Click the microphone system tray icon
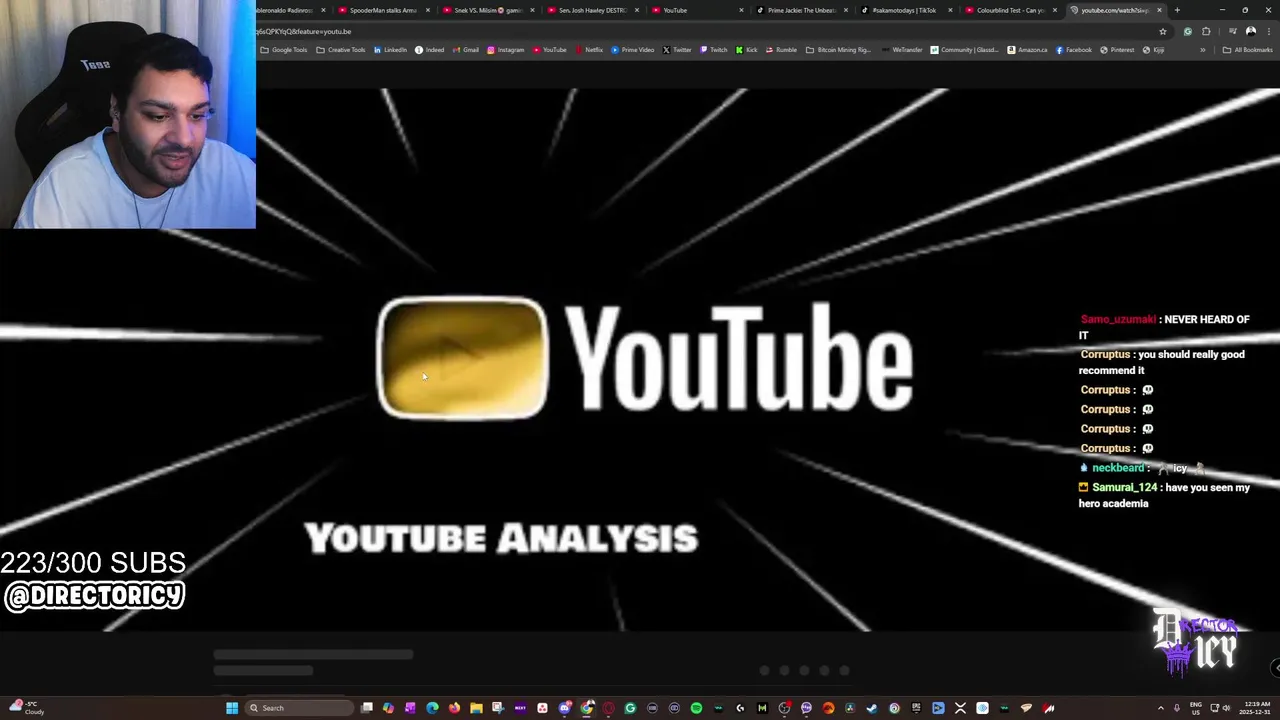1280x720 pixels. [x=1177, y=708]
